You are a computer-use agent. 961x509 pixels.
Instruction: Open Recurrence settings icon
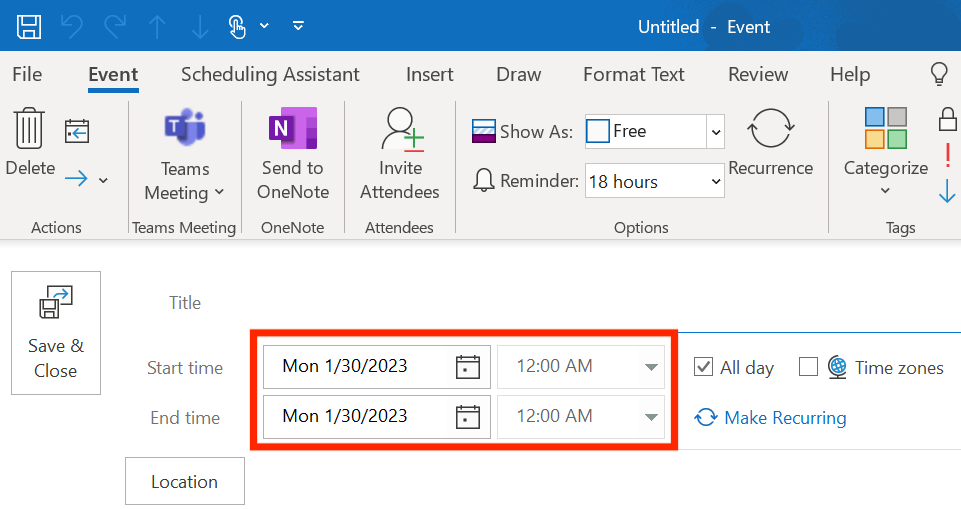[770, 128]
